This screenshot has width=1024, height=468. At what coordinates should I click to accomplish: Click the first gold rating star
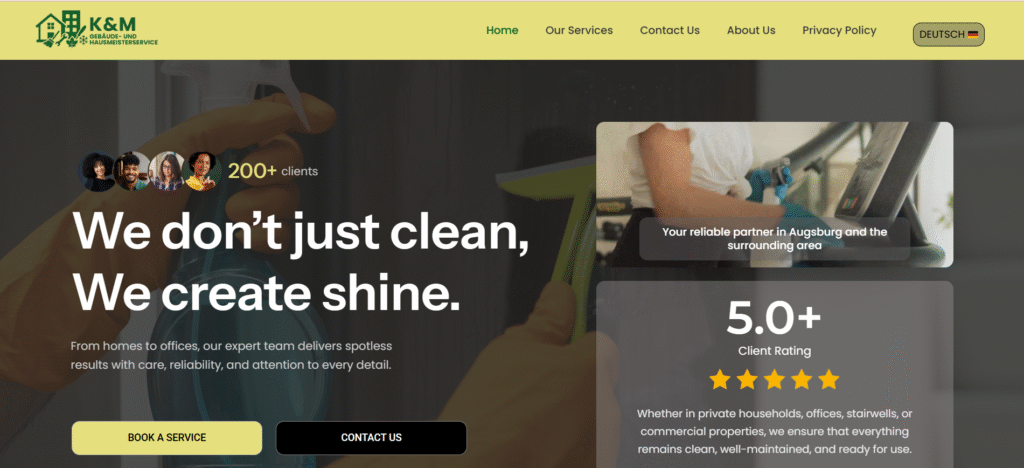[x=720, y=379]
